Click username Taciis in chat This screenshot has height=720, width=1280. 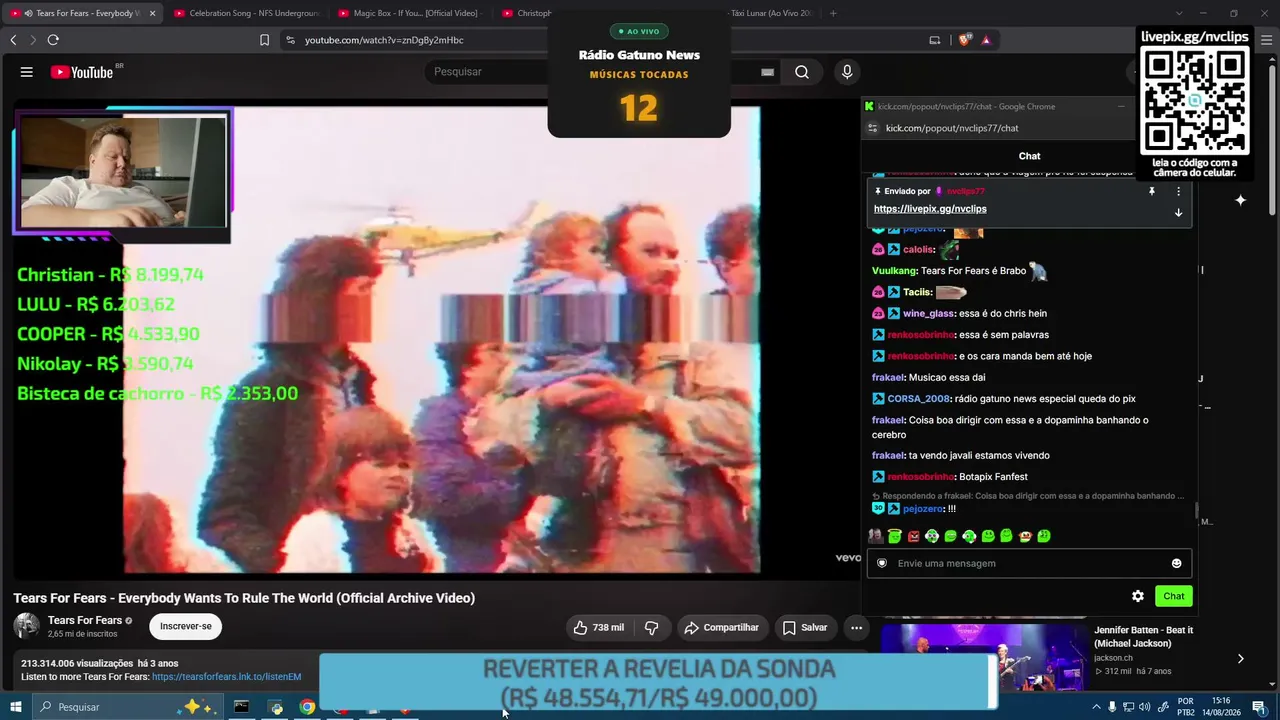pos(917,293)
